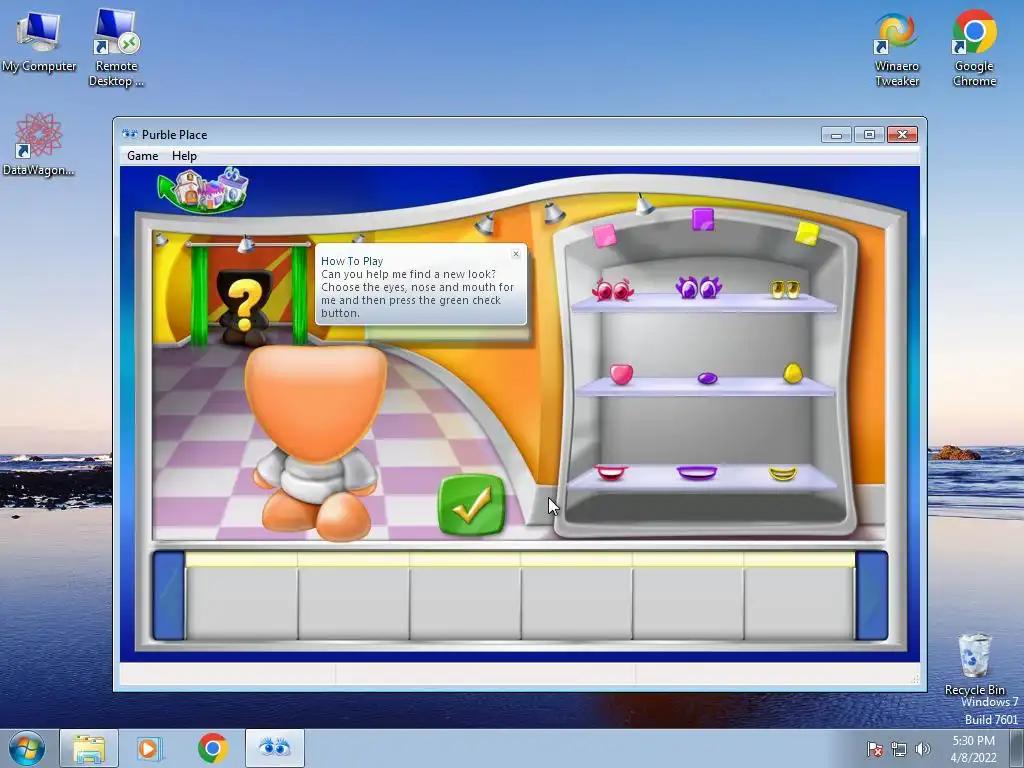Launch Chrome from the taskbar

point(213,748)
